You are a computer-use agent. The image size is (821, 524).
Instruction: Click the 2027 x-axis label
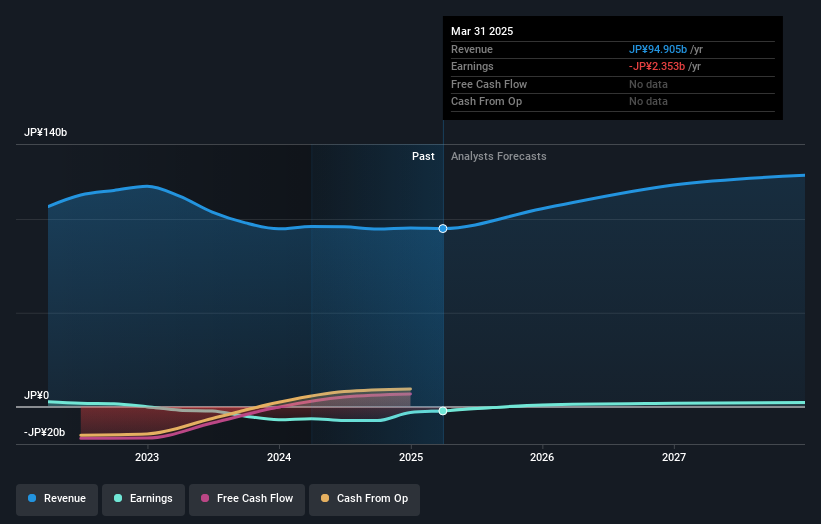[x=674, y=458]
